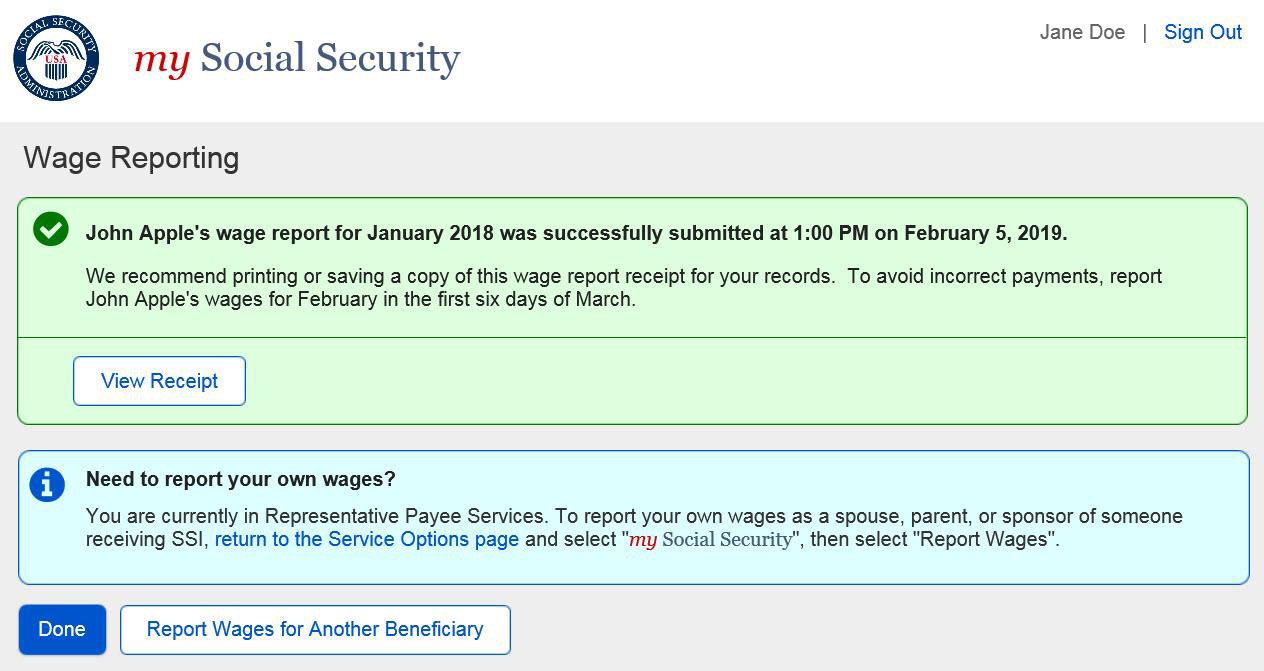Click the blue information circle icon
This screenshot has height=671, width=1264.
click(x=47, y=484)
